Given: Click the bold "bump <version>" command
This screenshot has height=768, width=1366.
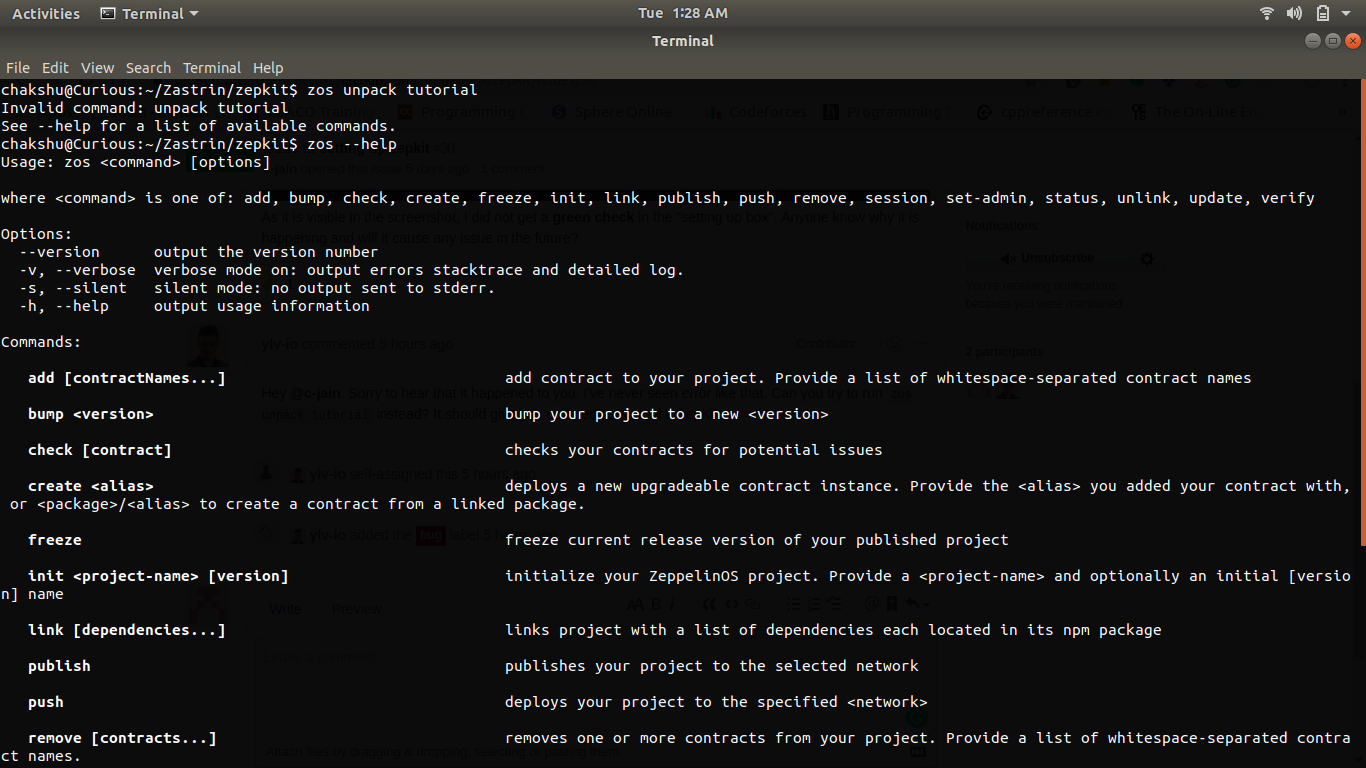Looking at the screenshot, I should pyautogui.click(x=91, y=414).
